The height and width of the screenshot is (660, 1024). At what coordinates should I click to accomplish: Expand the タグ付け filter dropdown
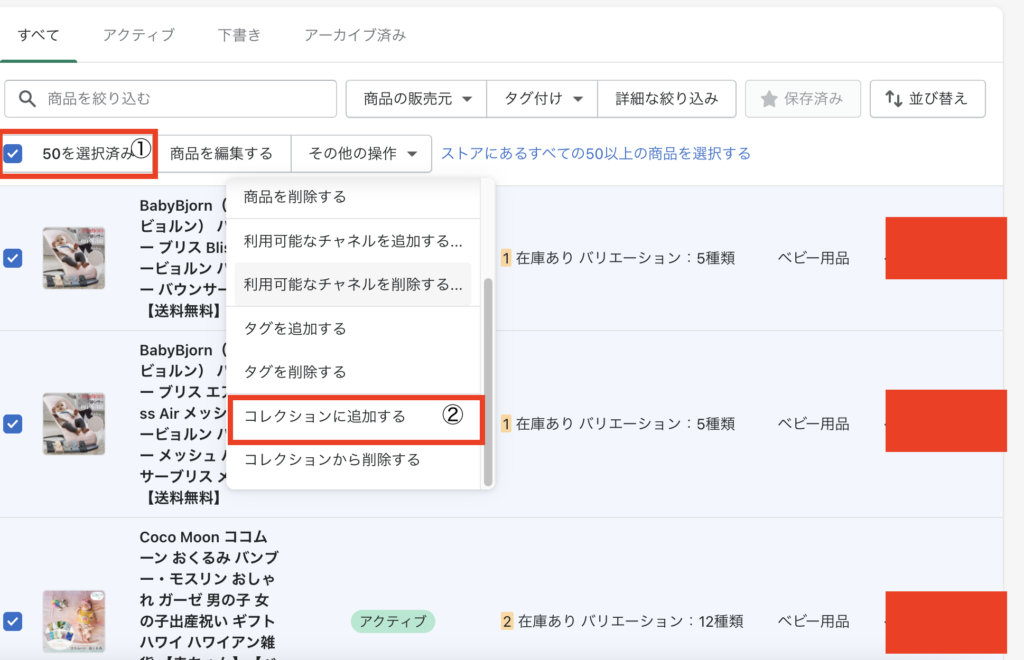(x=542, y=99)
